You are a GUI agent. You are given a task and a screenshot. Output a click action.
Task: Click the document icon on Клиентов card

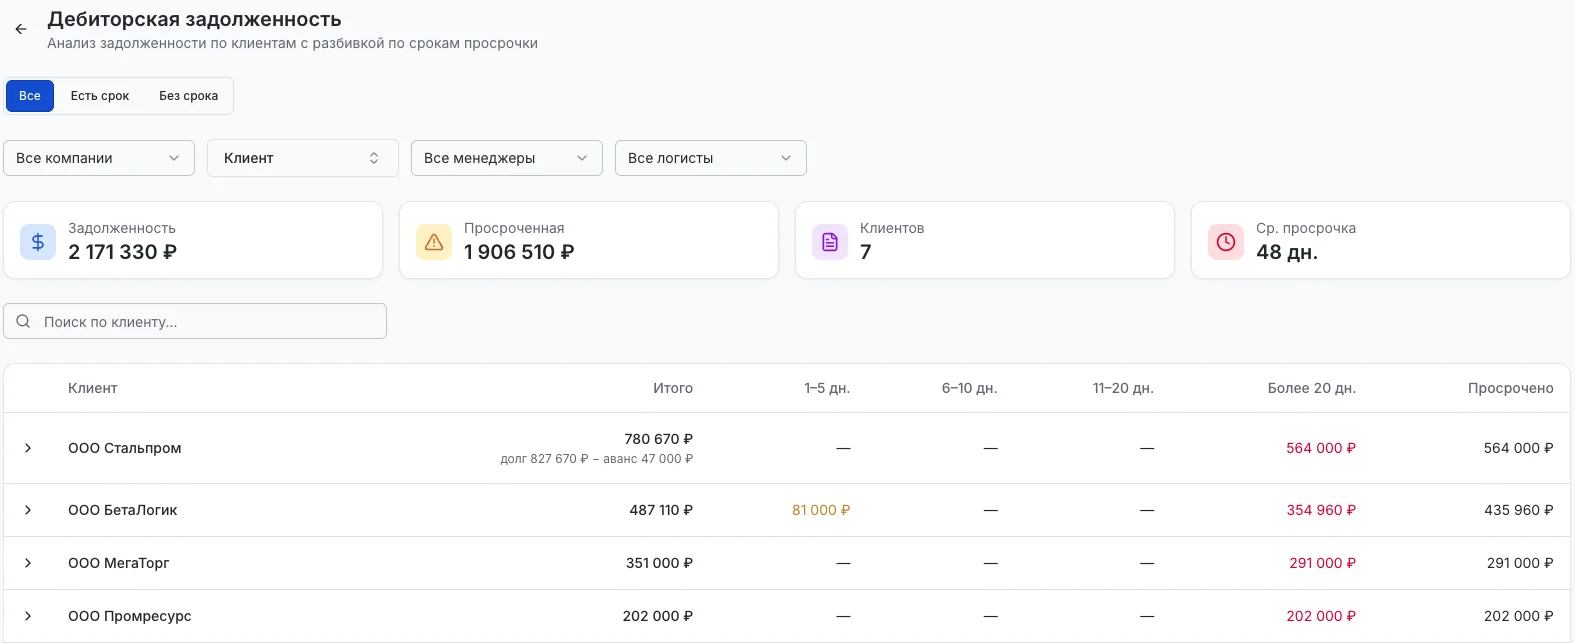click(x=830, y=242)
